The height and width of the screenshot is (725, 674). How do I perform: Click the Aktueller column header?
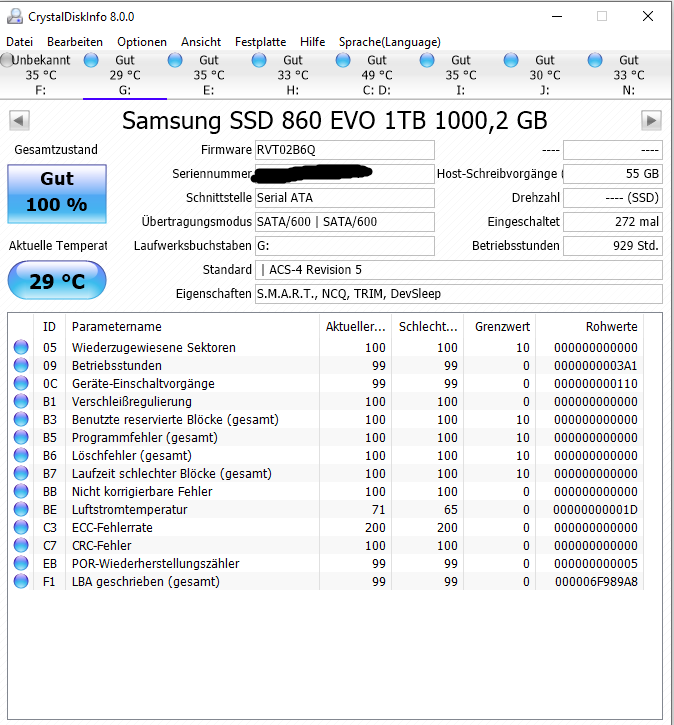click(x=355, y=327)
